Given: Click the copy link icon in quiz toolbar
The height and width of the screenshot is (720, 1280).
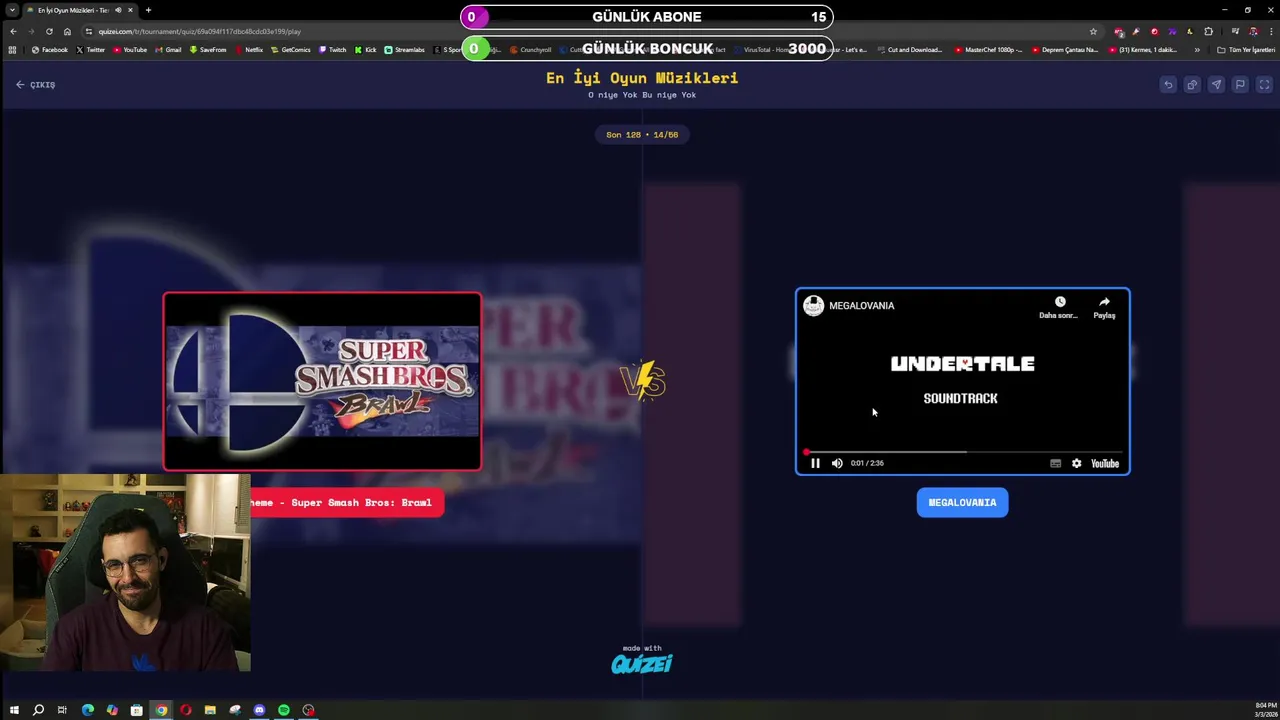Looking at the screenshot, I should tap(1192, 85).
